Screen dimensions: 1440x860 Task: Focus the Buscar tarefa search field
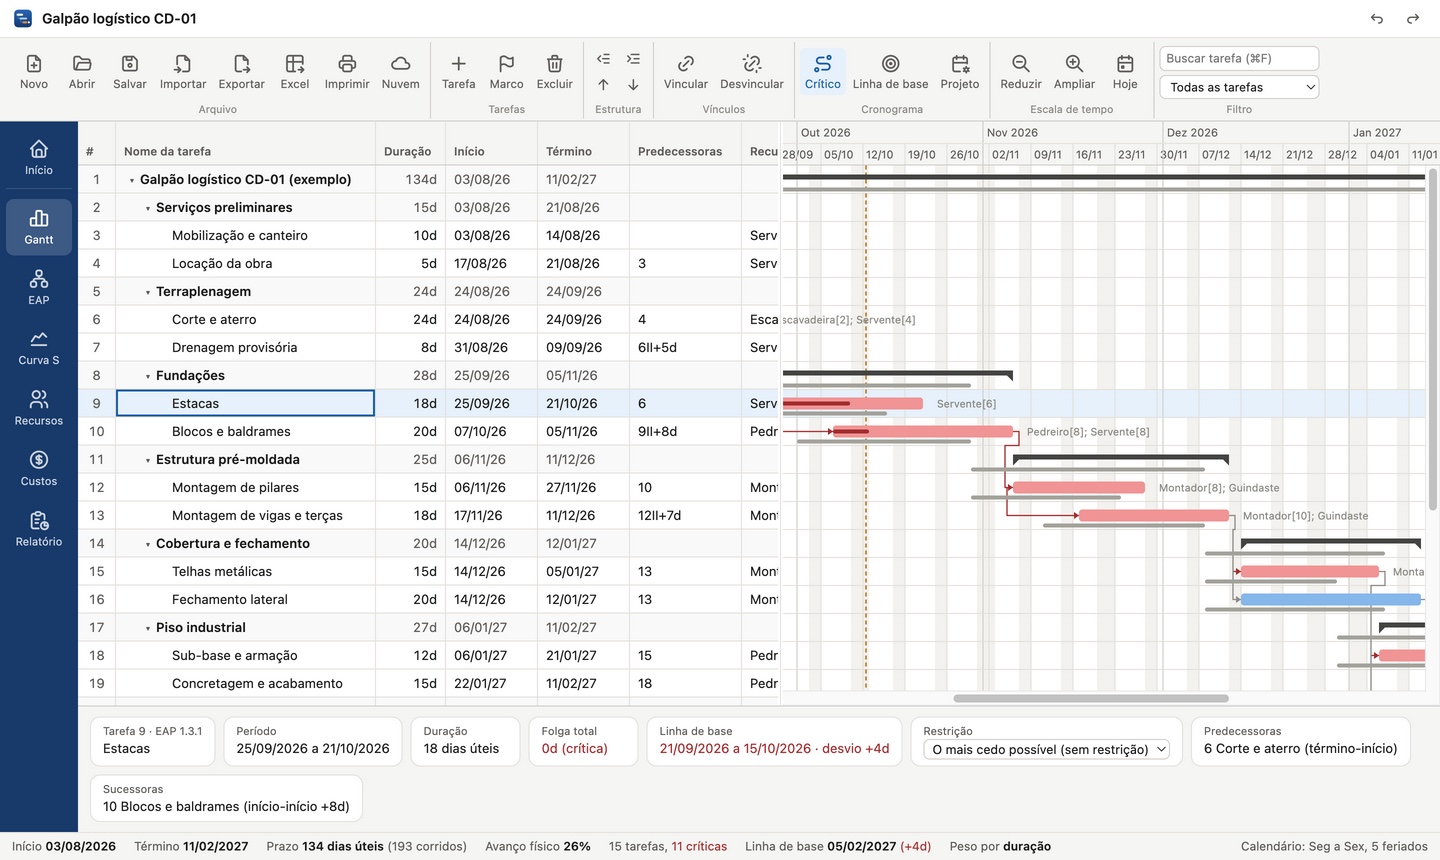1239,58
